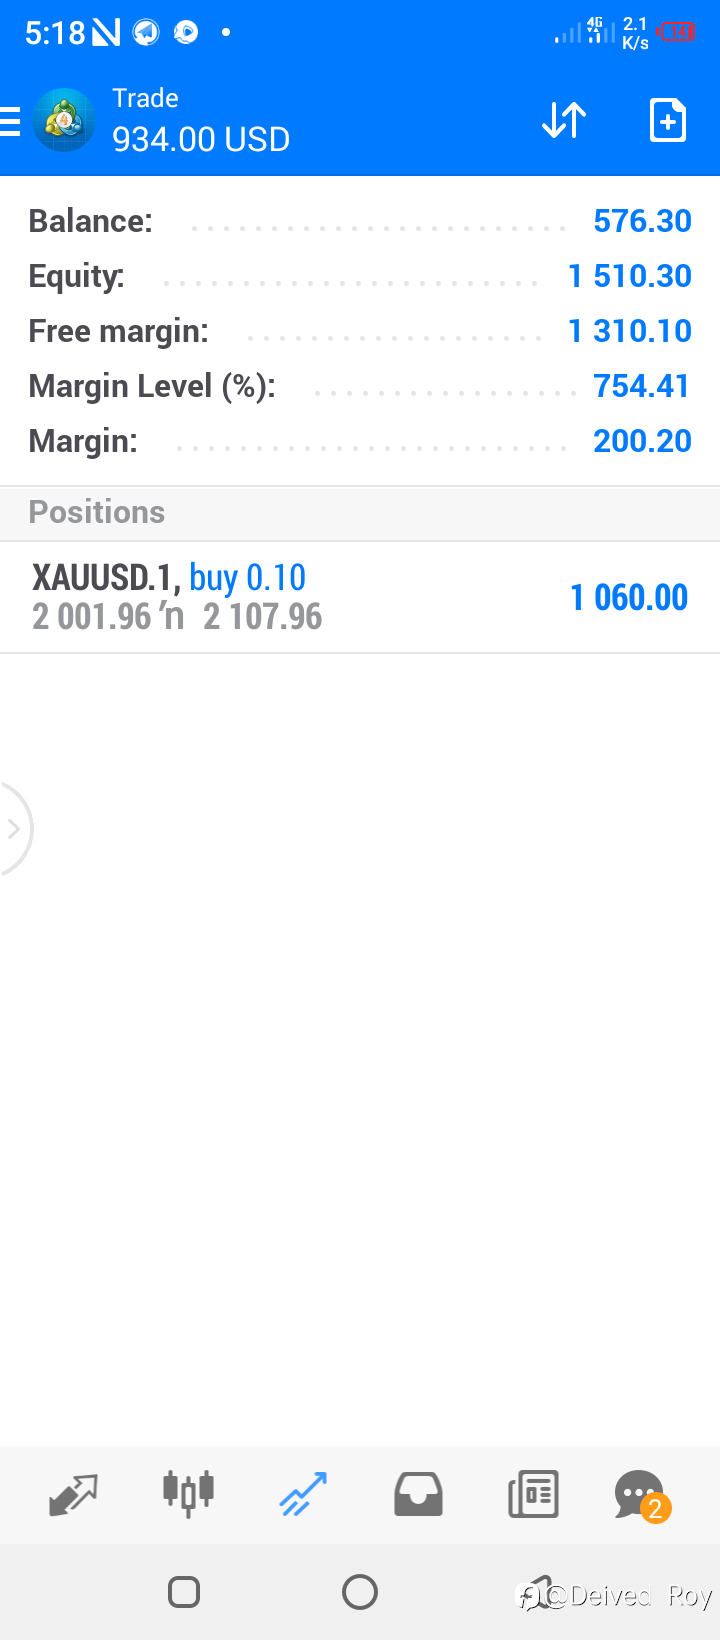
Task: Select the Margin Level (%) row
Action: pos(360,386)
